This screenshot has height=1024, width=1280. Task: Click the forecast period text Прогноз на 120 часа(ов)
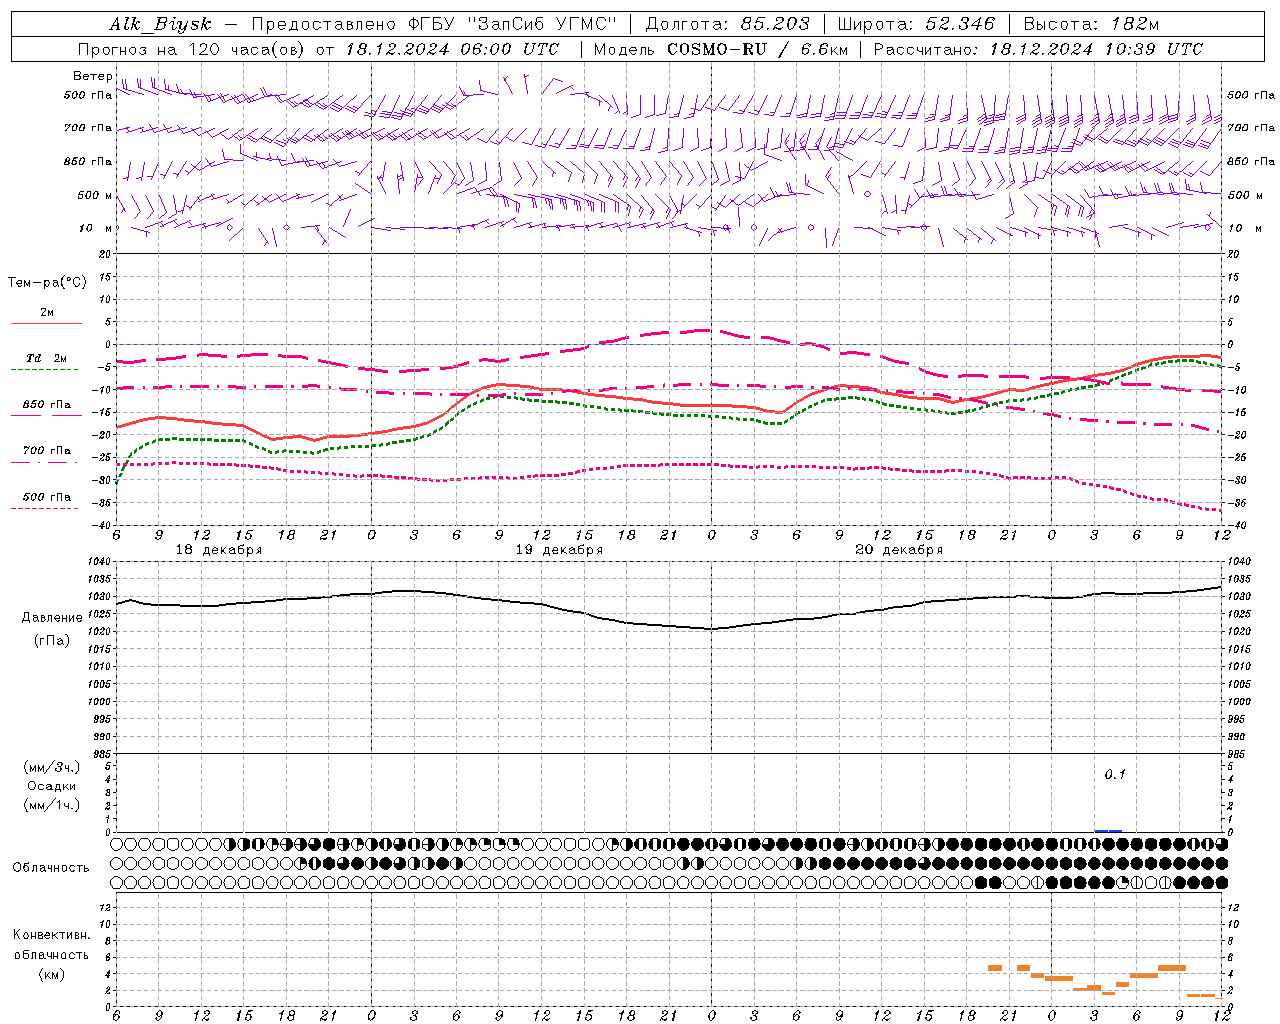pyautogui.click(x=192, y=49)
